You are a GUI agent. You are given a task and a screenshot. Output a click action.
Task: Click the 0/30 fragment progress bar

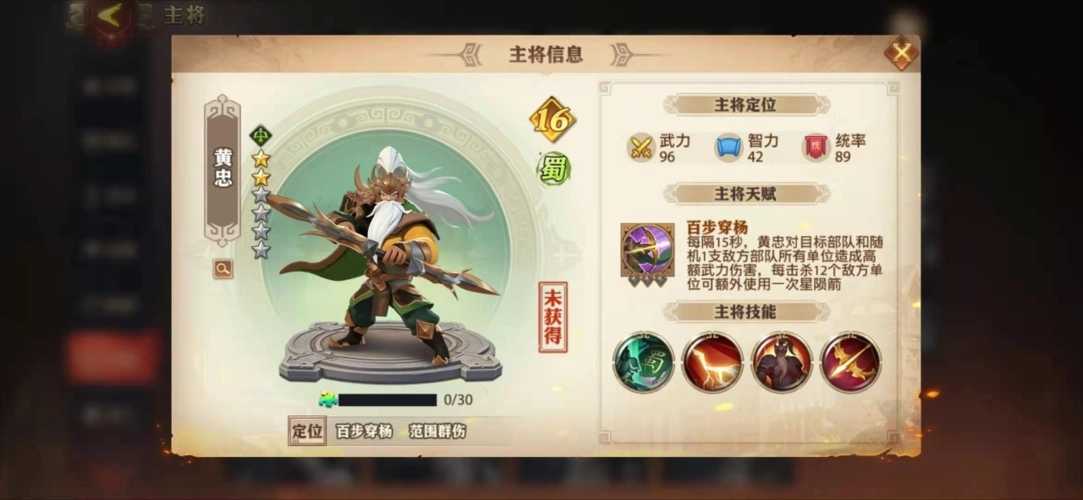coord(387,400)
